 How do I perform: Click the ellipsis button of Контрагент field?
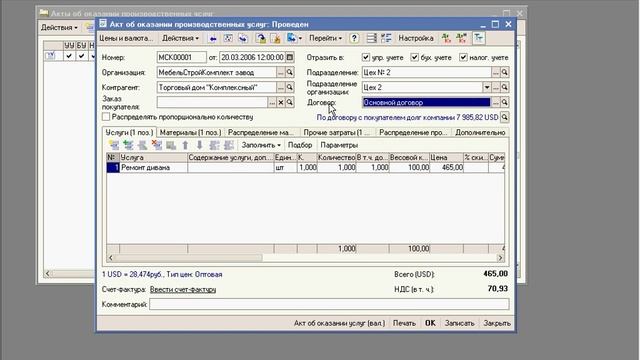point(280,87)
